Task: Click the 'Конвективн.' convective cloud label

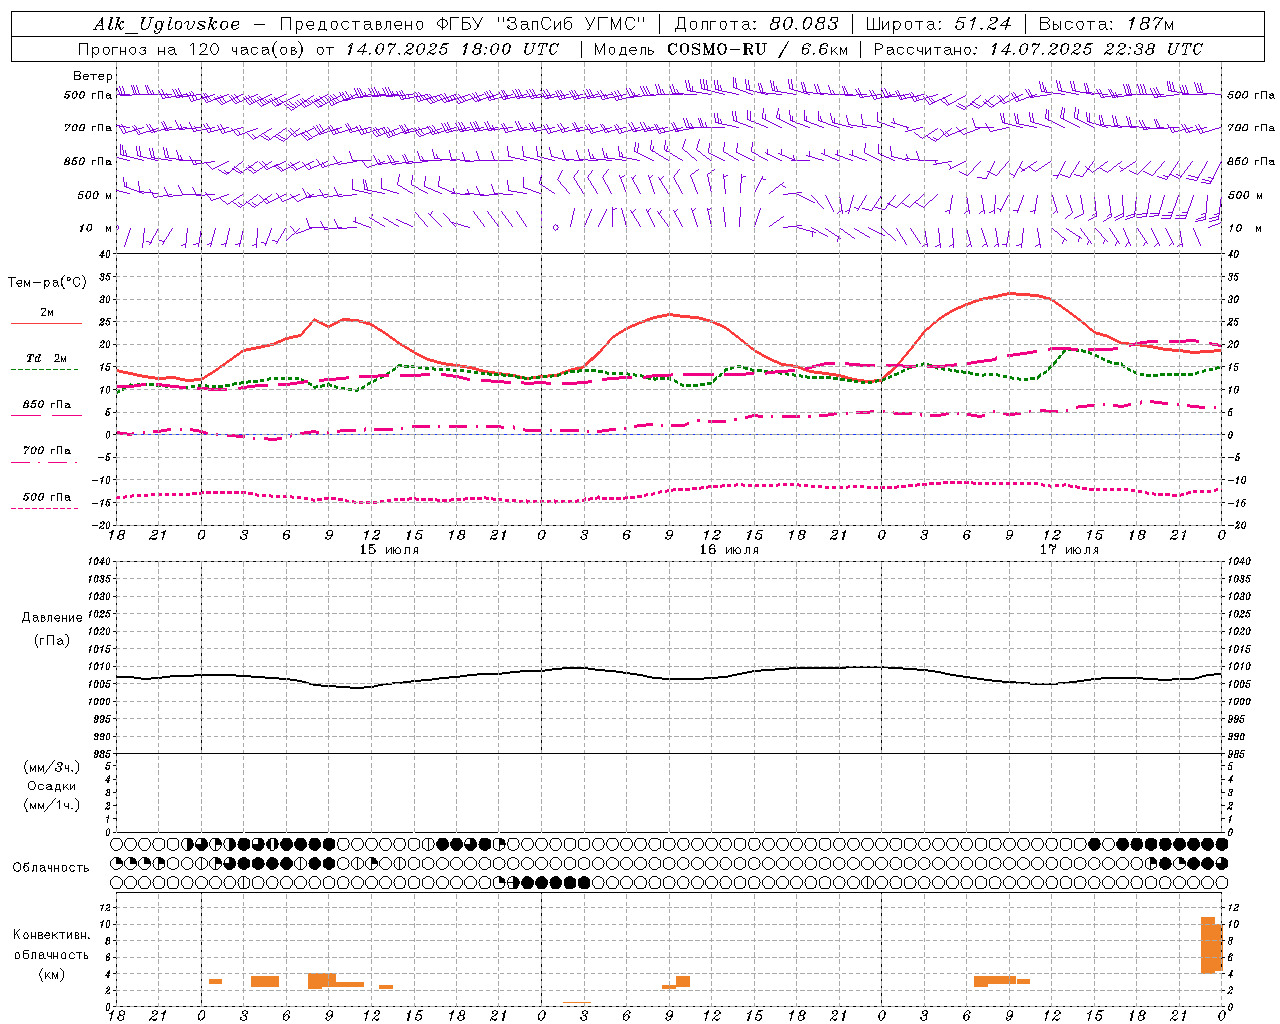Action: click(52, 935)
